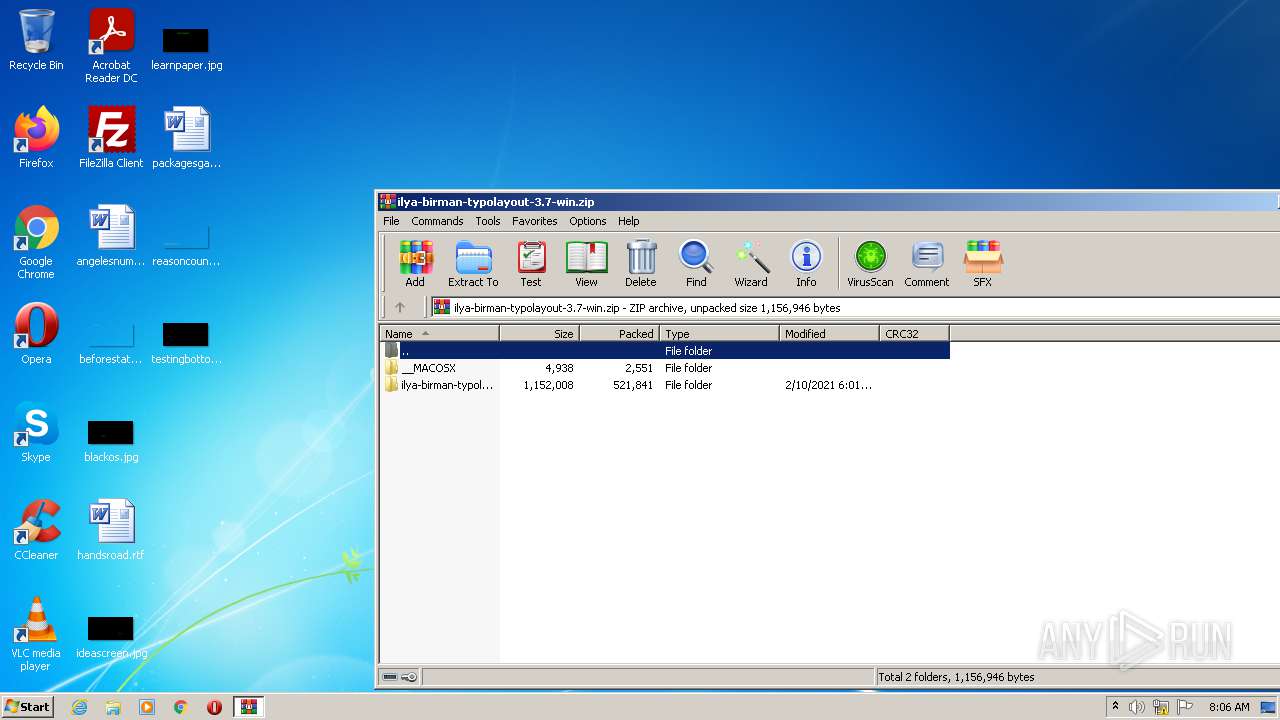This screenshot has width=1280, height=720.
Task: Select the beforestat desktop file
Action: (111, 342)
